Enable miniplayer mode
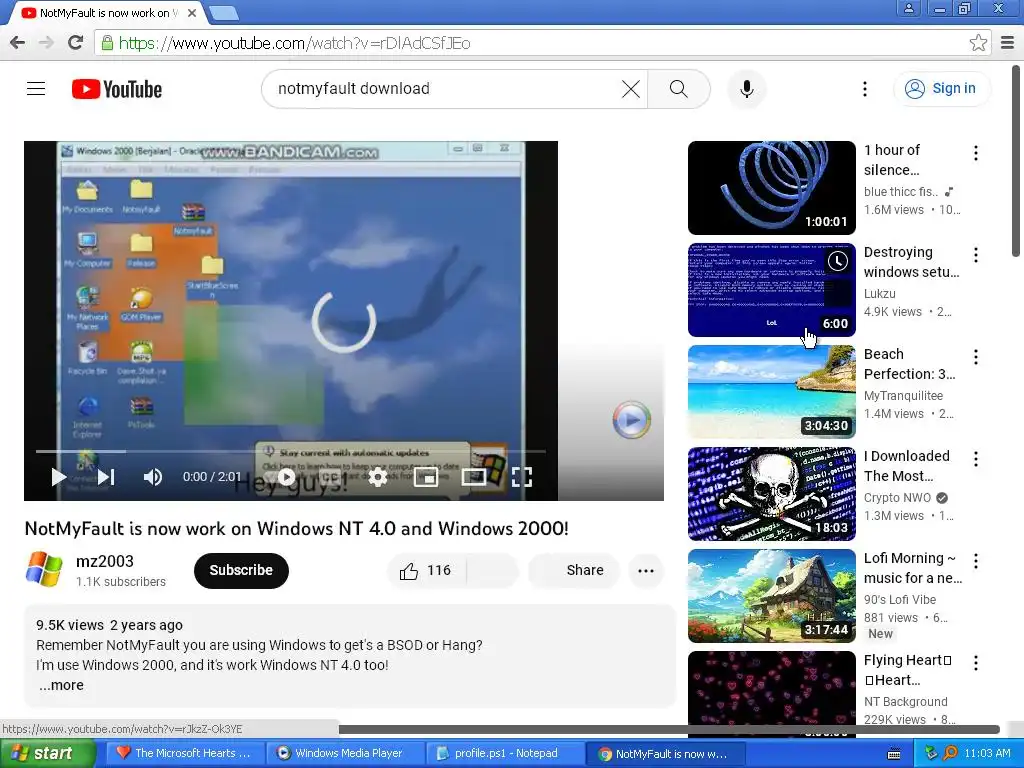Viewport: 1024px width, 768px height. coord(426,477)
